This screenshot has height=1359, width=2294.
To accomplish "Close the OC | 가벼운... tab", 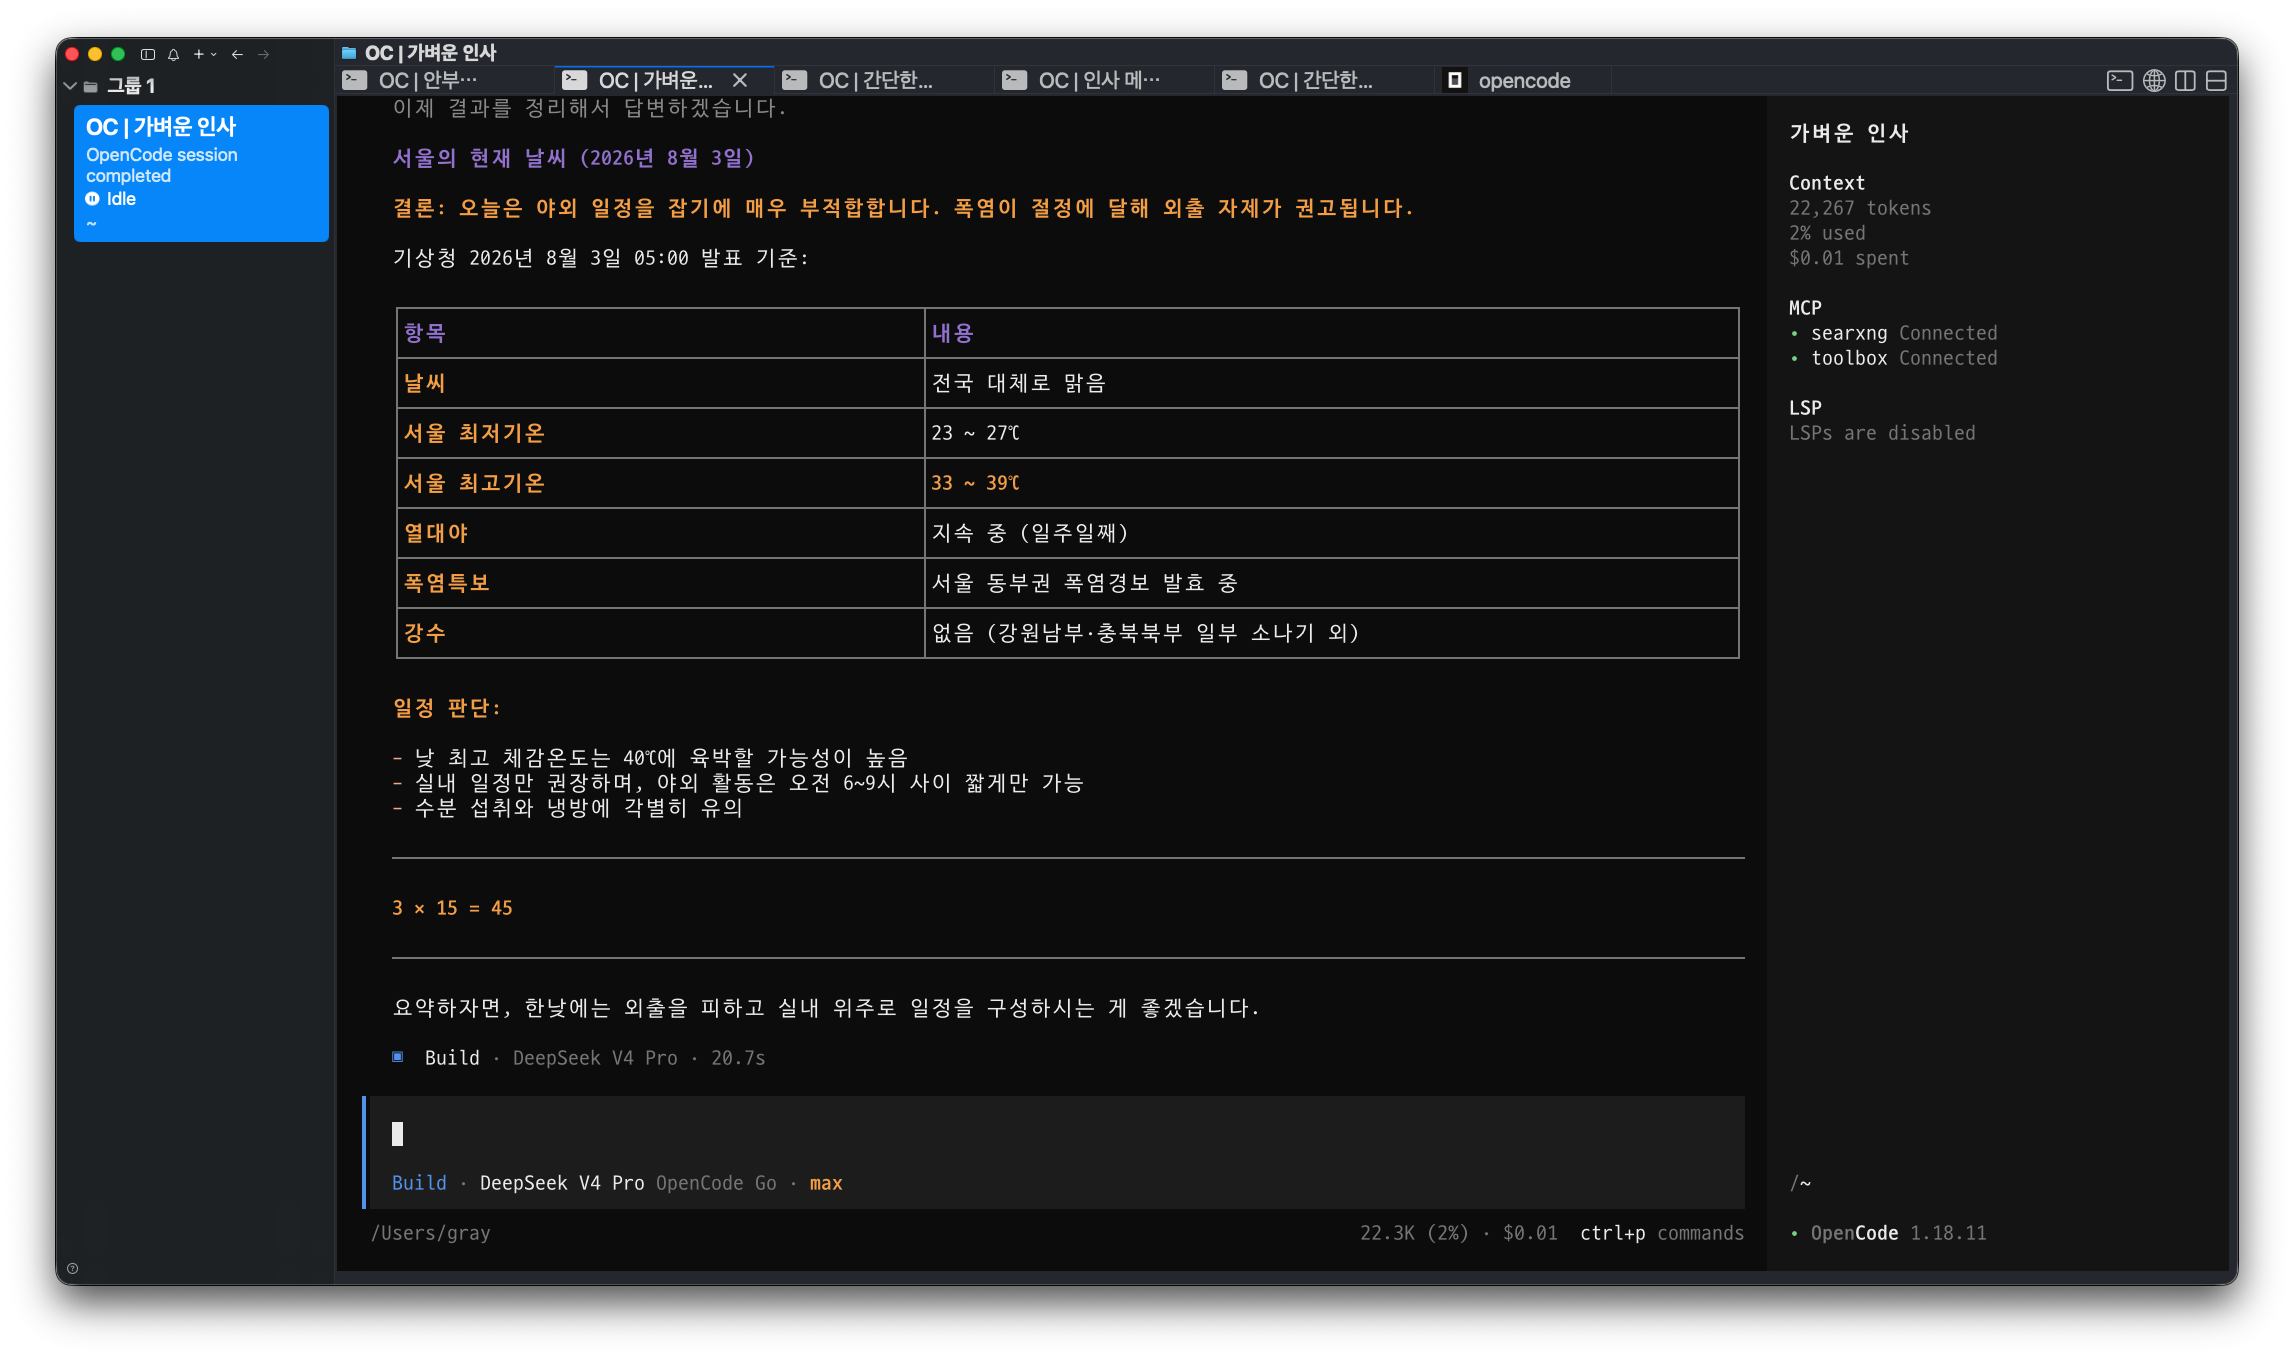I will point(740,80).
